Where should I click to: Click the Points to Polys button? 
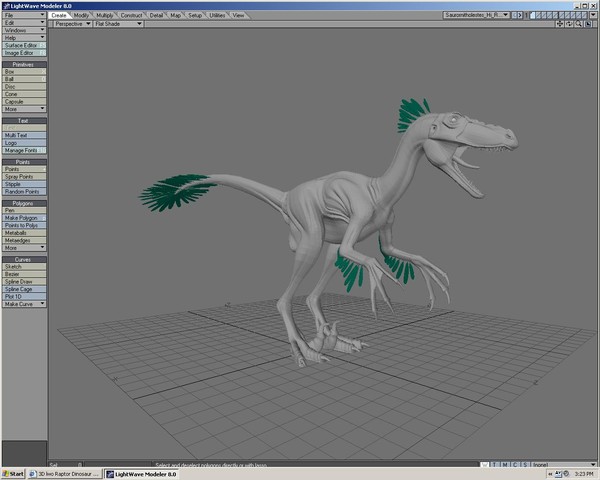pyautogui.click(x=24, y=225)
